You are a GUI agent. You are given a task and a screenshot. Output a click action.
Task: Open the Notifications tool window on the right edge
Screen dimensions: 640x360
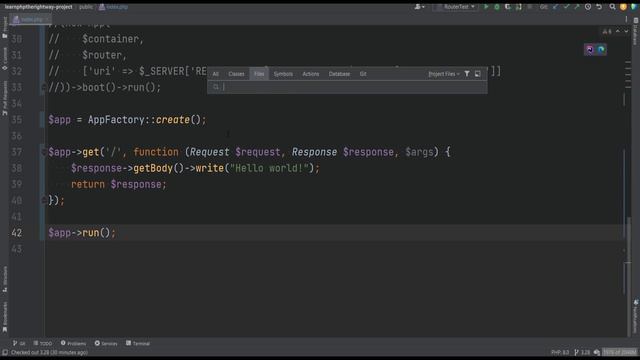pos(636,316)
